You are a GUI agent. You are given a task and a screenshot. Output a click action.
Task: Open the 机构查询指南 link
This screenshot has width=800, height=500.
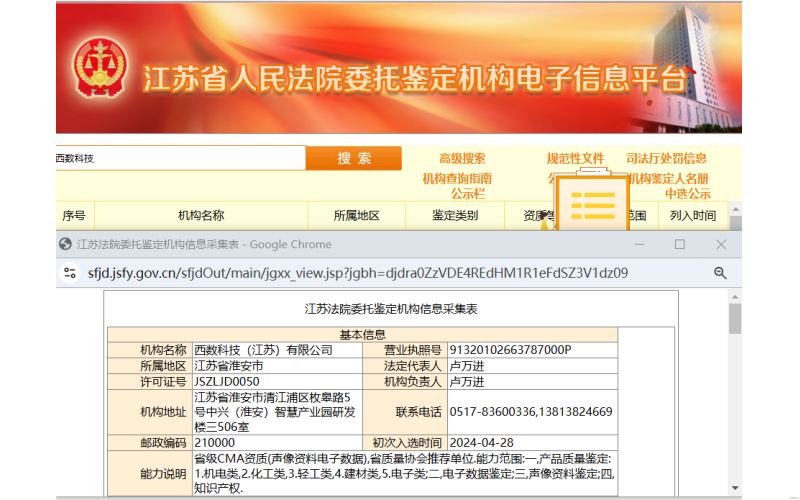pyautogui.click(x=457, y=178)
